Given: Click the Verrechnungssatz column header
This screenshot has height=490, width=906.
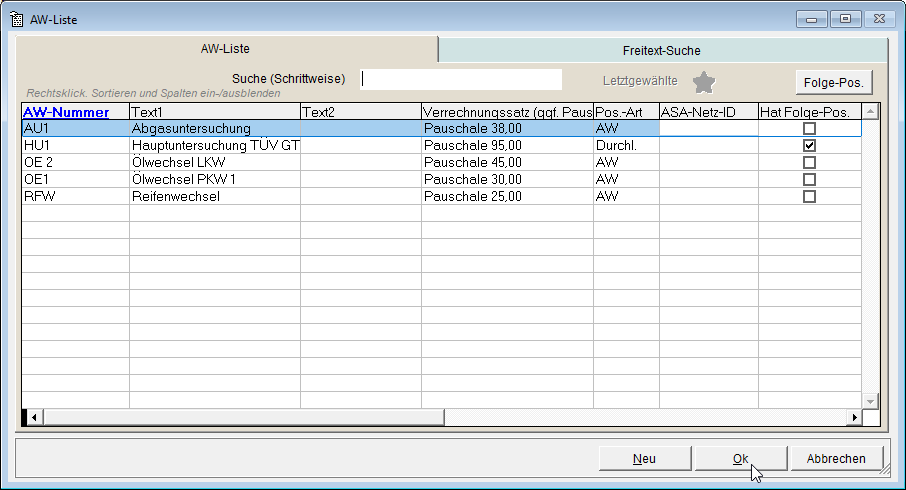Looking at the screenshot, I should pos(507,112).
